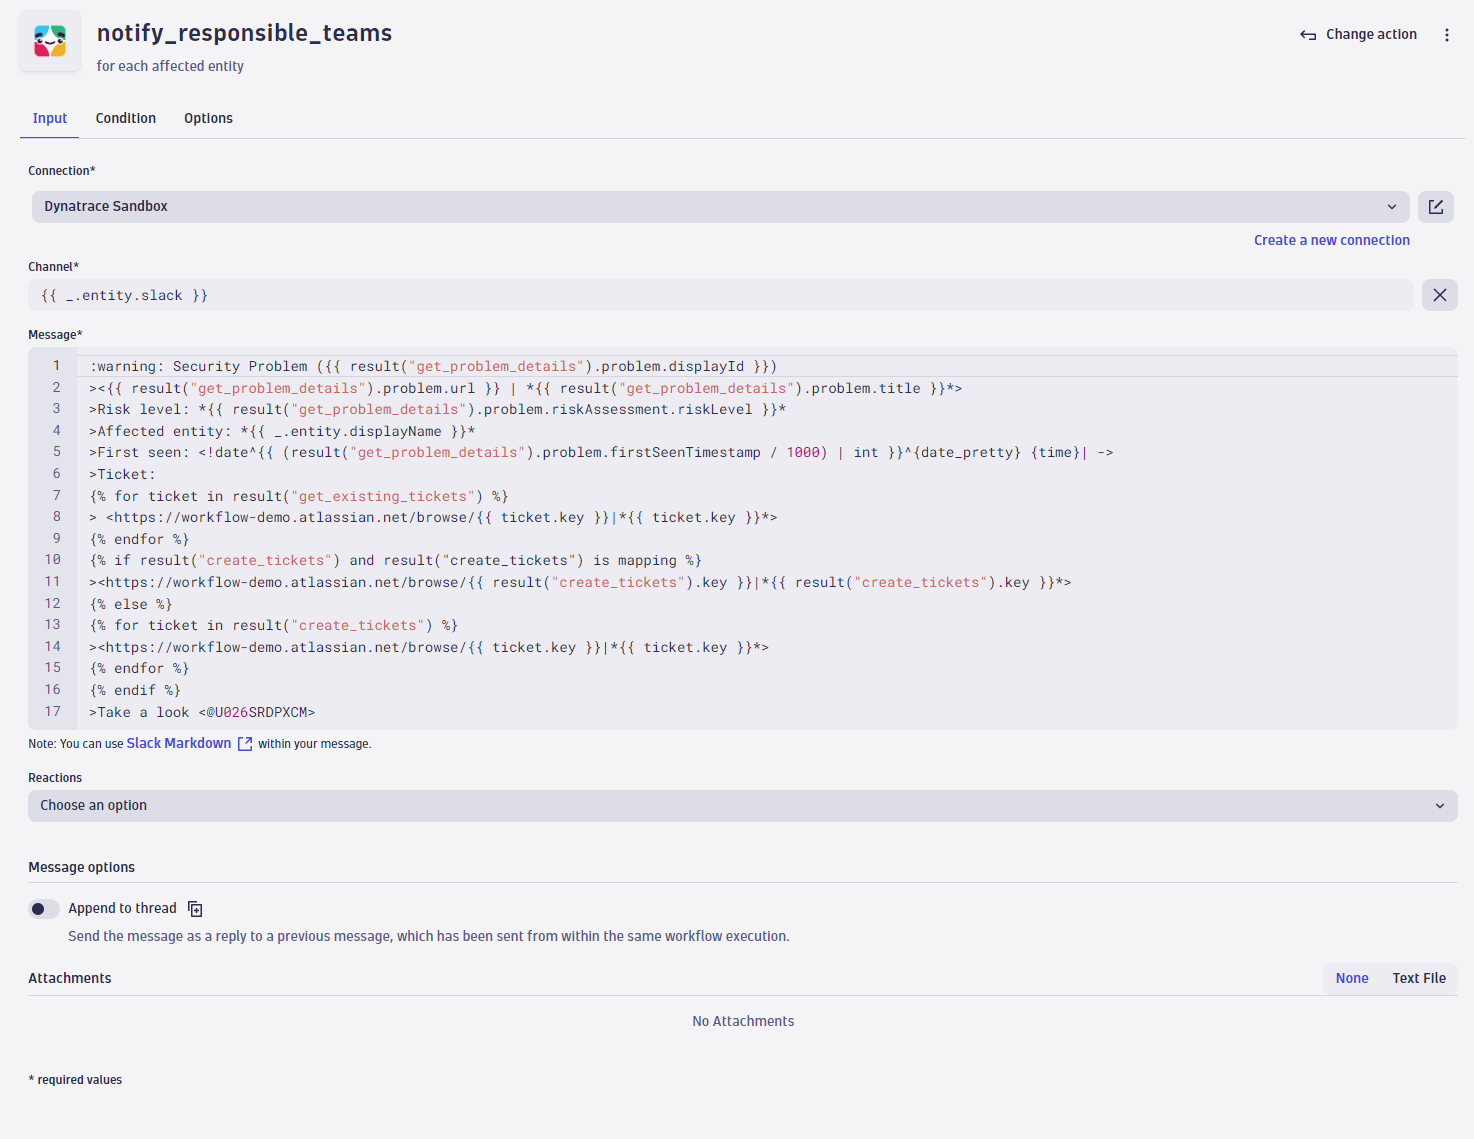Click message editor line 1 warning text
1474x1139 pixels.
[433, 367]
